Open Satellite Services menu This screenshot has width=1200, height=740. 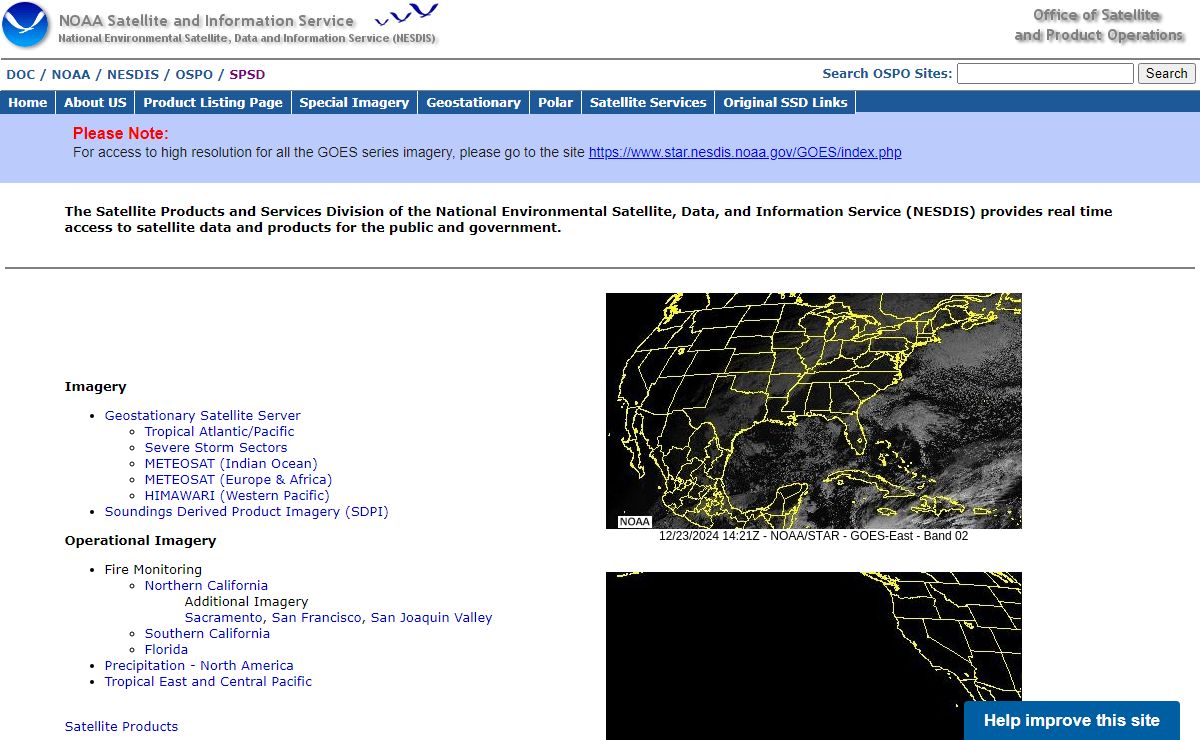point(648,102)
